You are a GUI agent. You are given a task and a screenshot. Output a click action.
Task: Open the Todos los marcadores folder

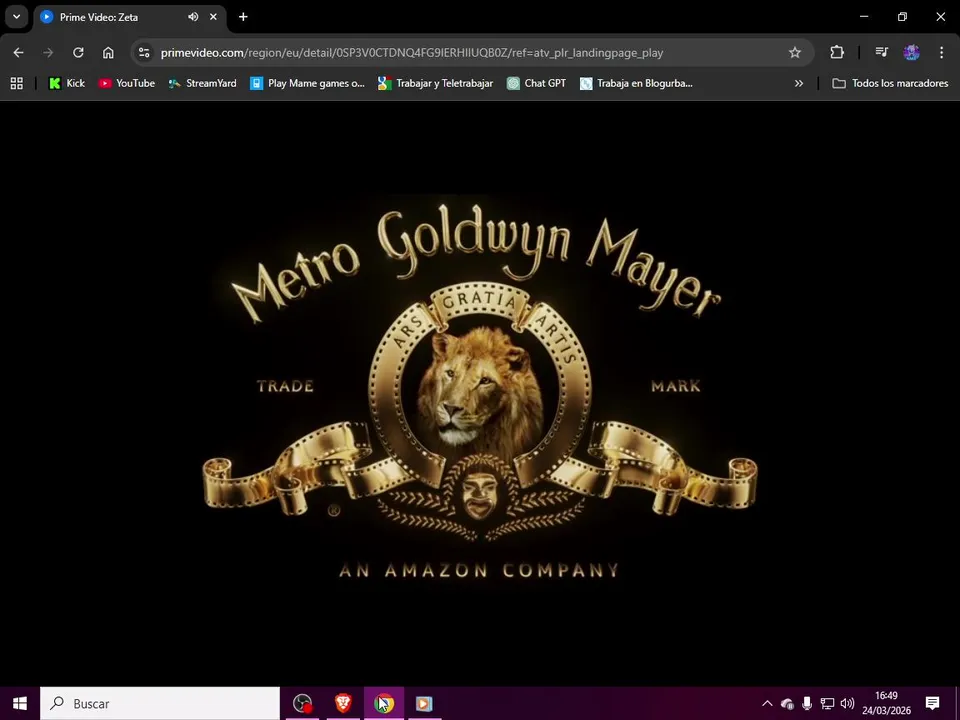pos(890,83)
